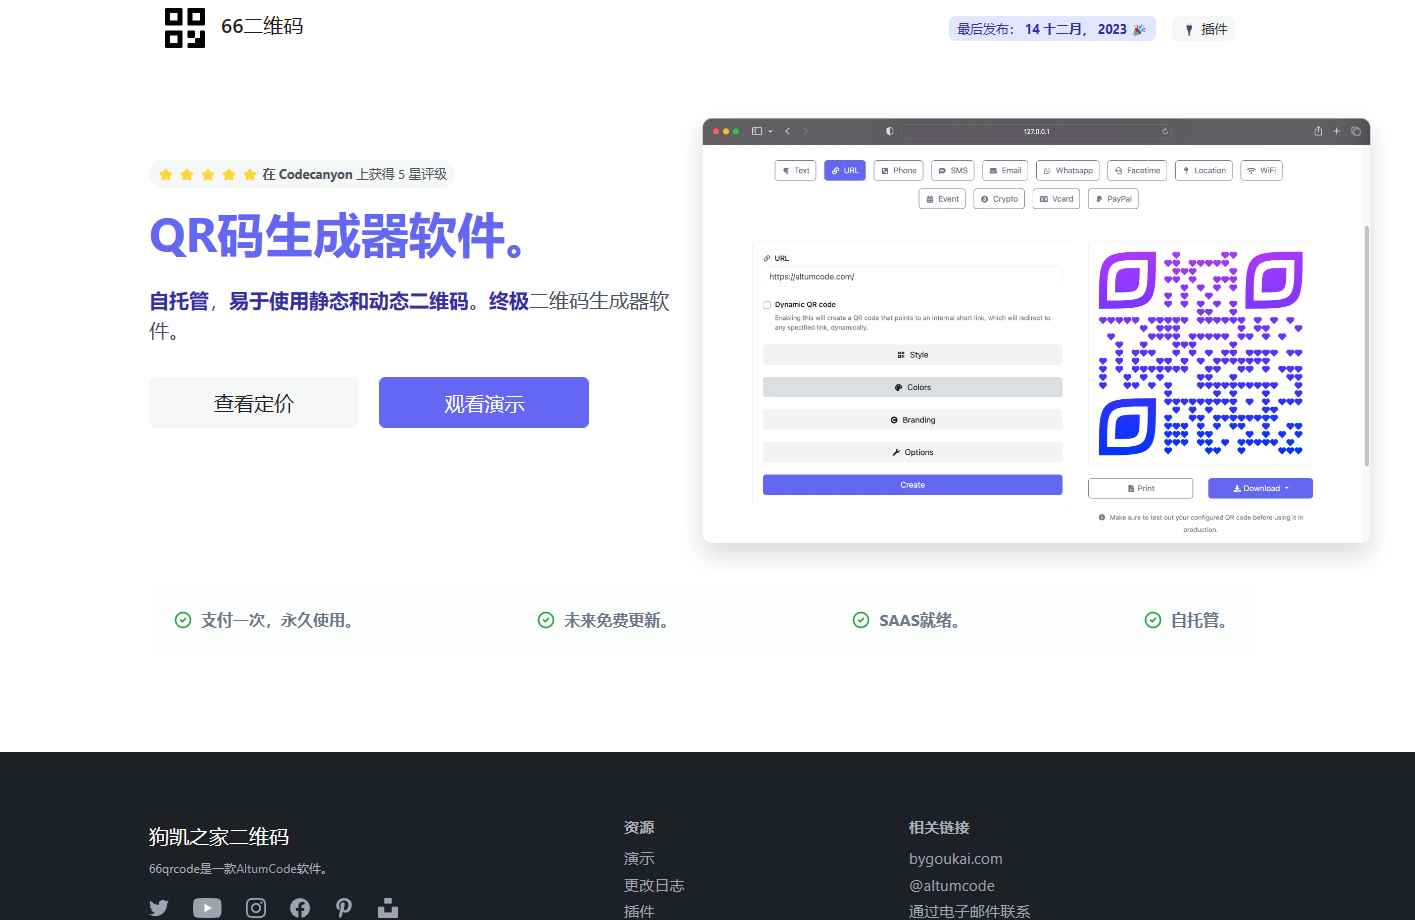Select the WiFi QR type tab
This screenshot has width=1415, height=920.
[1261, 171]
